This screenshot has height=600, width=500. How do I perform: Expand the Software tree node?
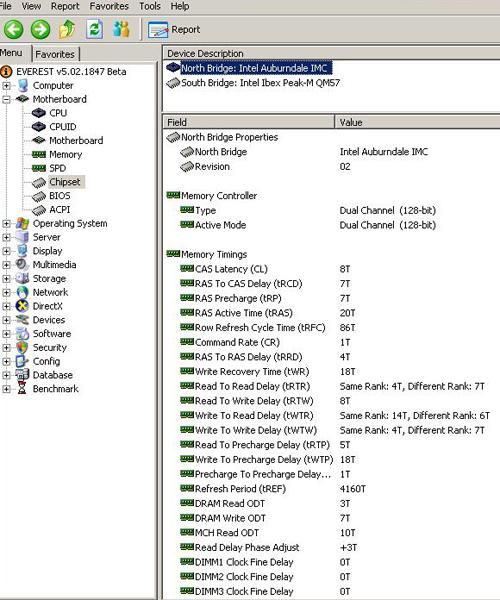pyautogui.click(x=7, y=334)
